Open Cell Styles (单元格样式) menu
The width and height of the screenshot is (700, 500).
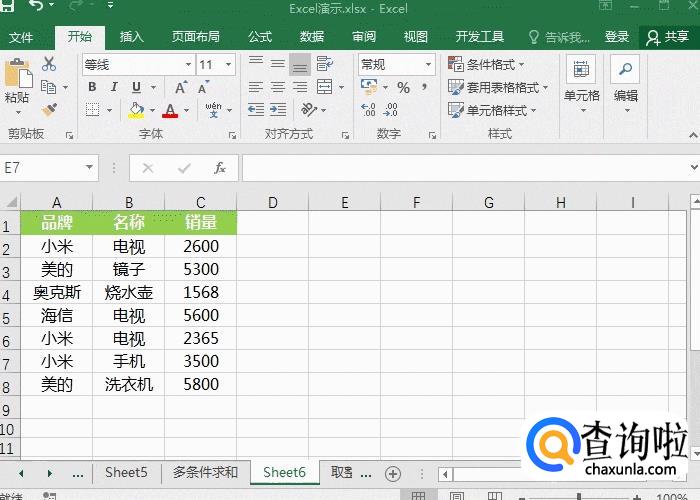pos(492,110)
